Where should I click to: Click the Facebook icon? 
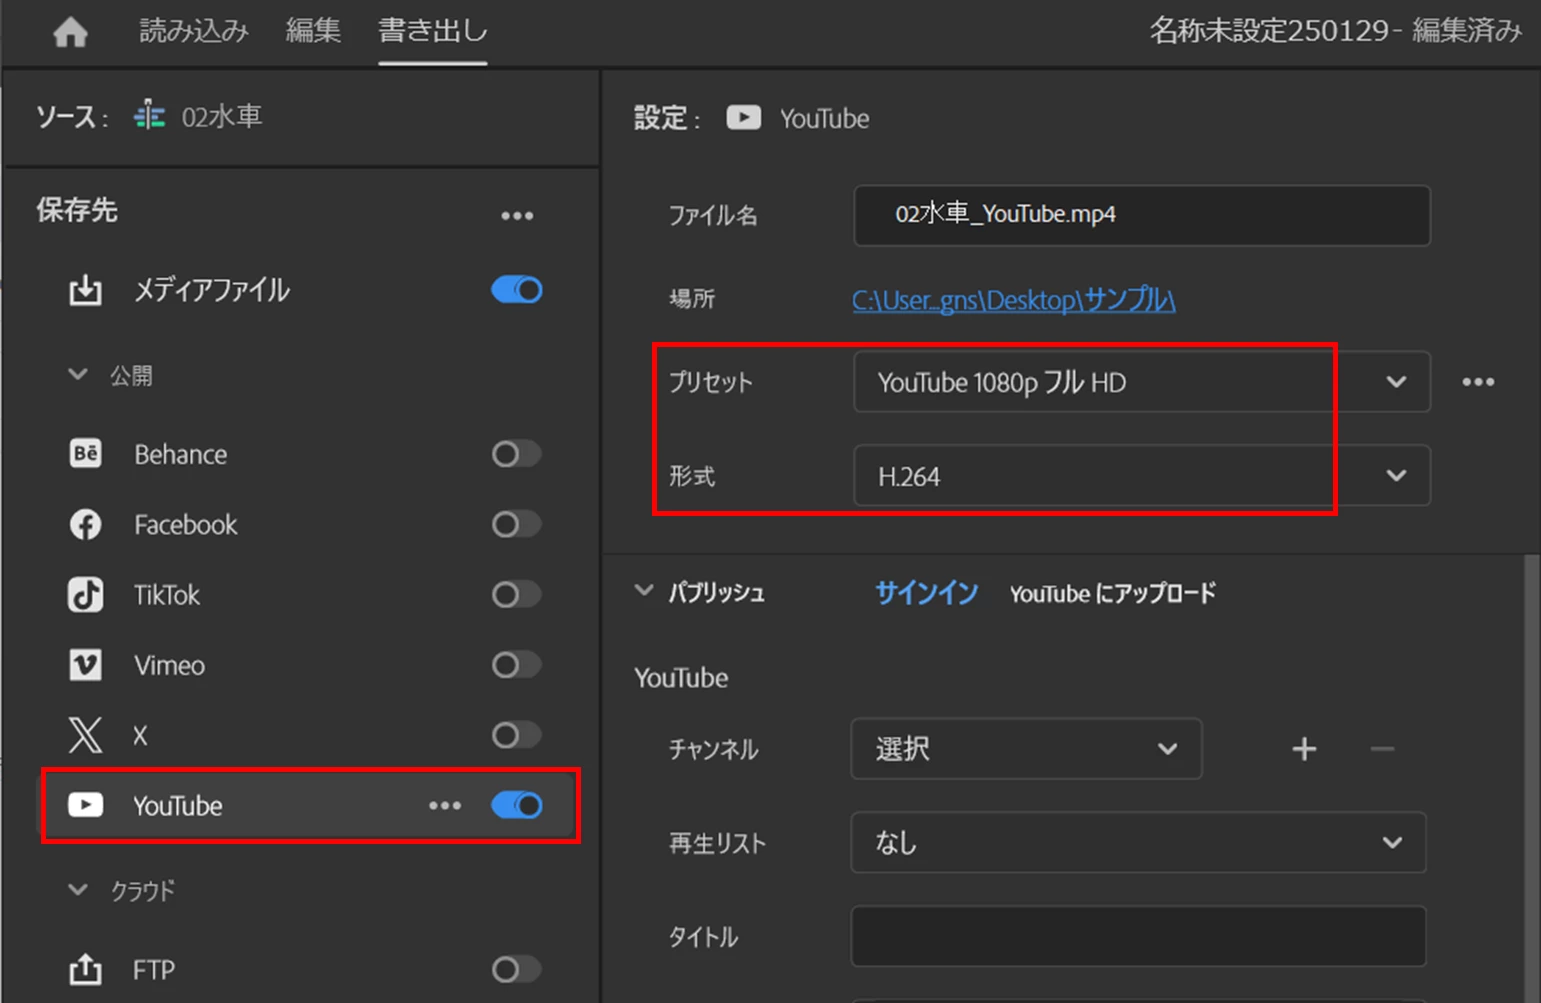(x=85, y=524)
